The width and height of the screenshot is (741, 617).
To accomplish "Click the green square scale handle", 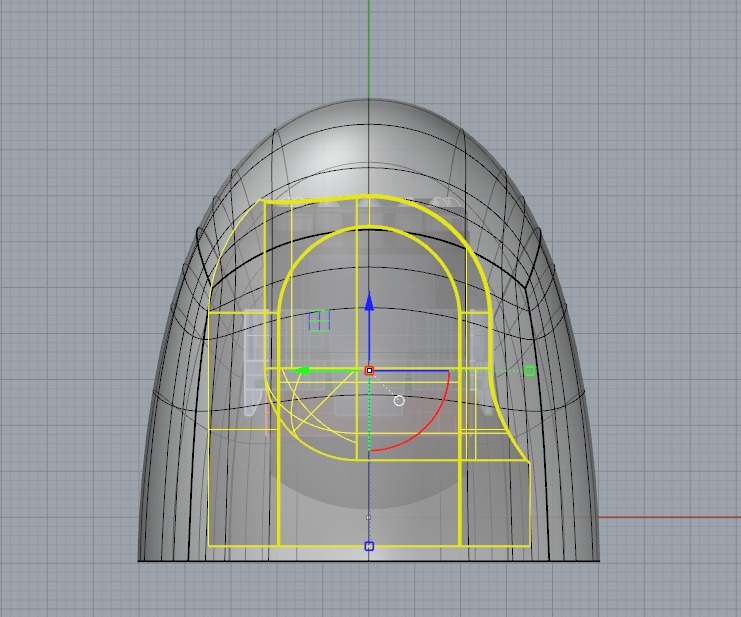I will [x=530, y=371].
